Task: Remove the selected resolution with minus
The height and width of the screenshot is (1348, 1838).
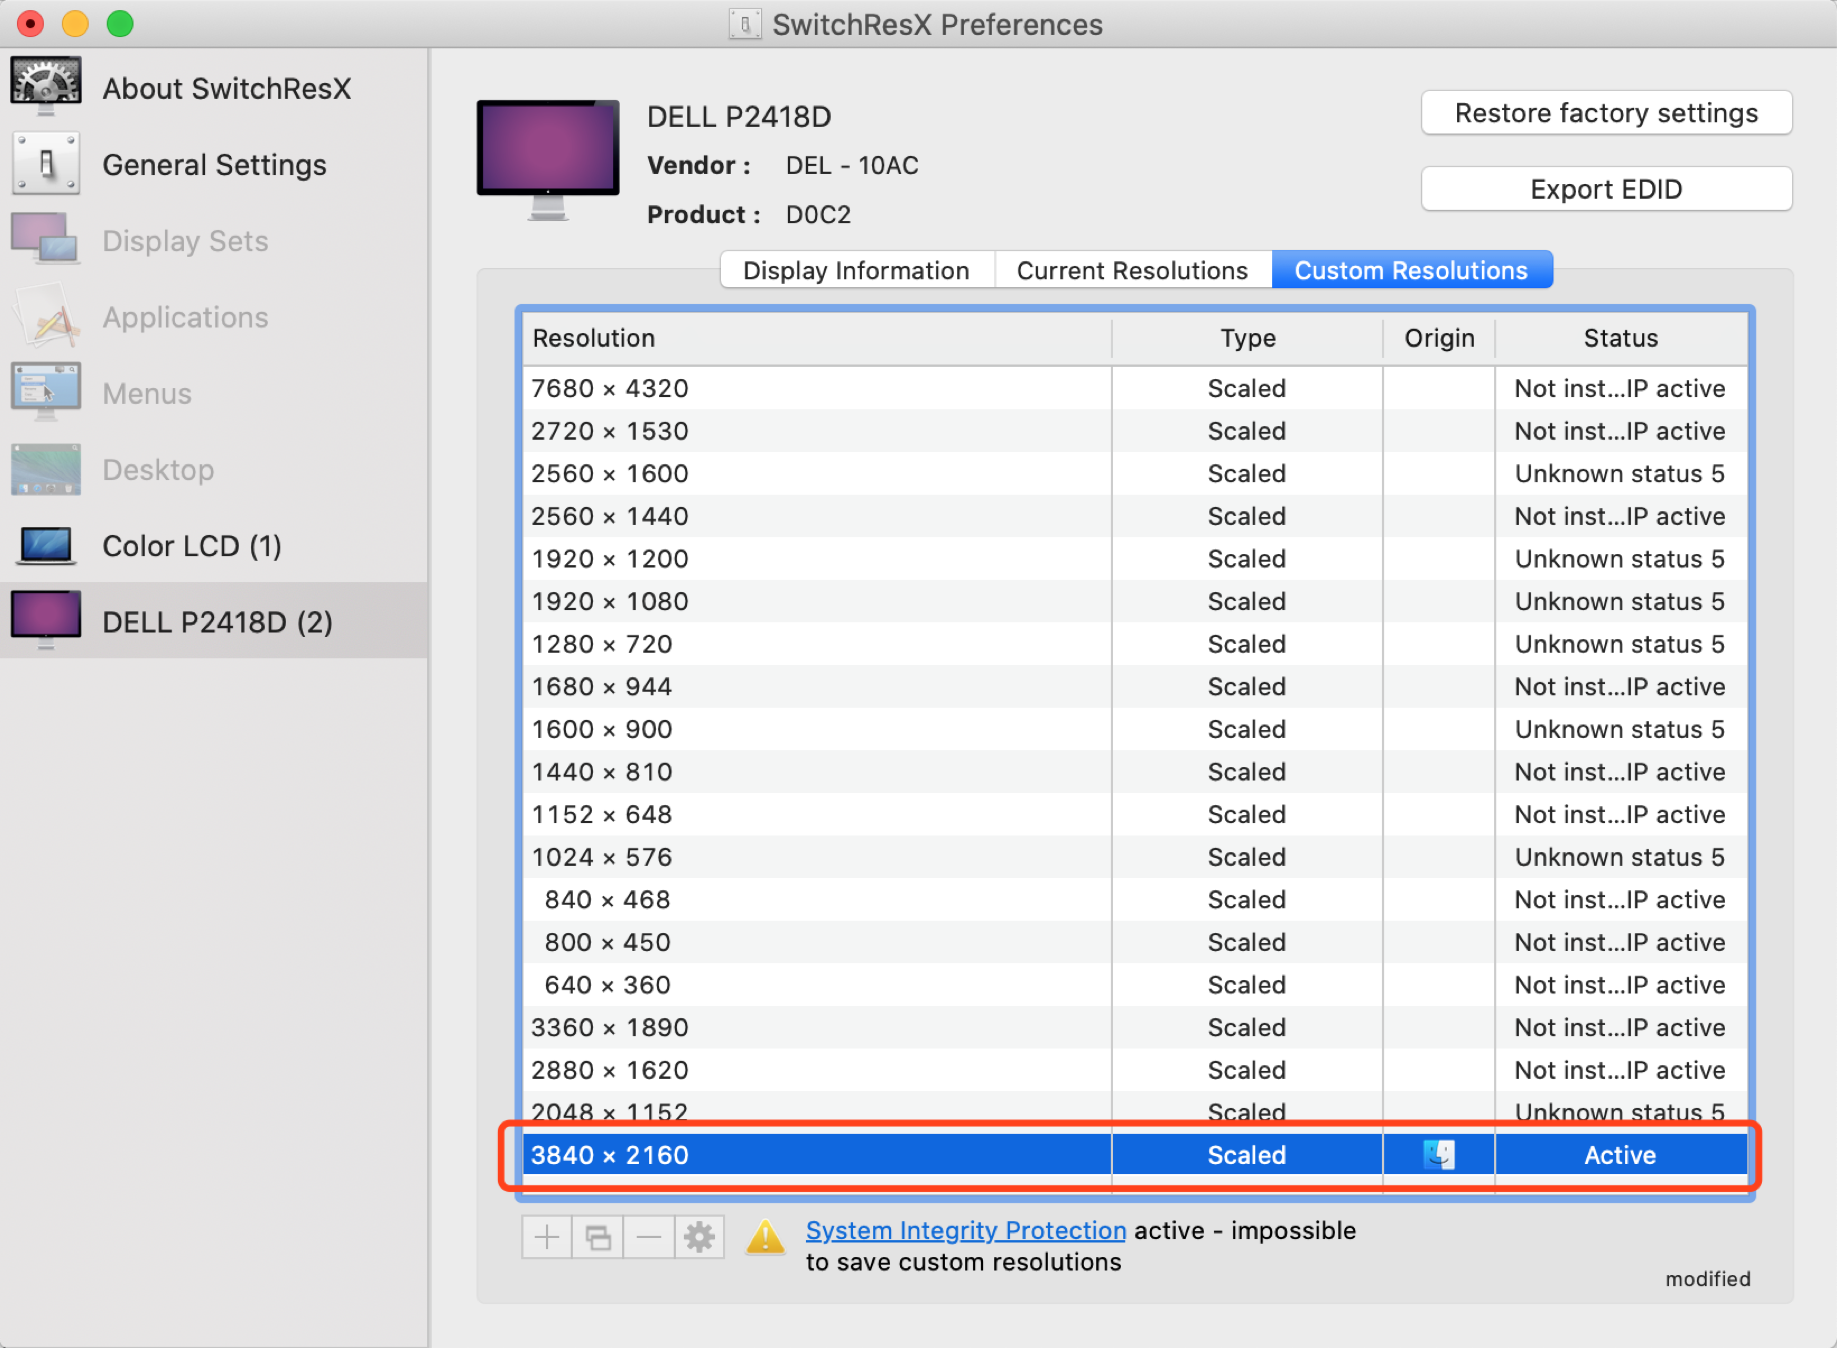Action: [649, 1238]
